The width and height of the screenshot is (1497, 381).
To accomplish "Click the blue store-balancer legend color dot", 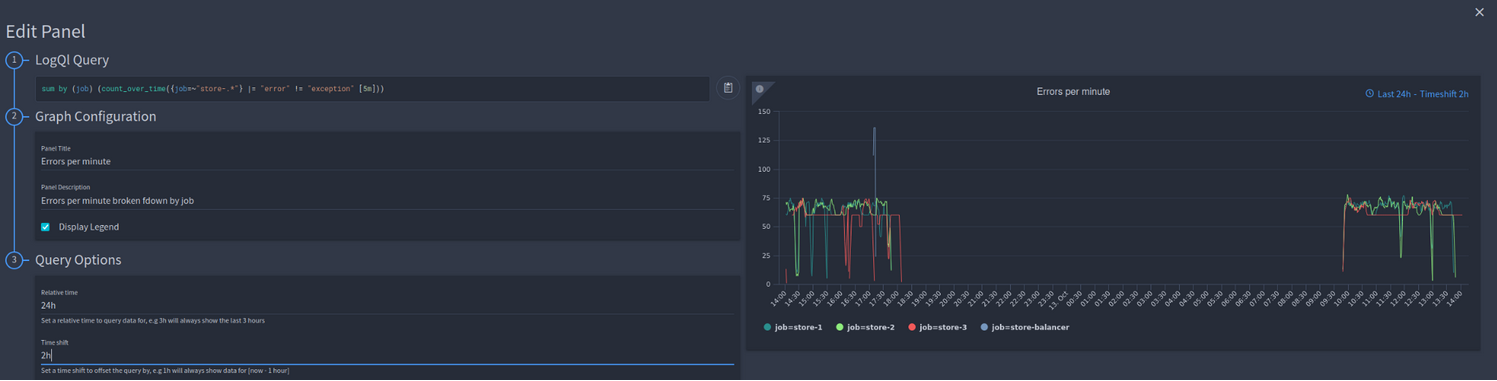I will coord(984,327).
